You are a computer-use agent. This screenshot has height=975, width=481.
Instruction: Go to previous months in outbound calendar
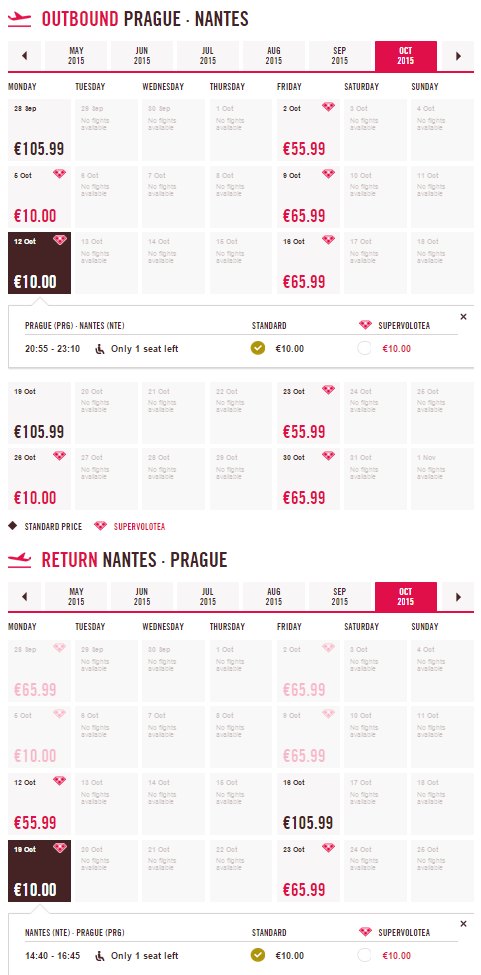point(25,56)
